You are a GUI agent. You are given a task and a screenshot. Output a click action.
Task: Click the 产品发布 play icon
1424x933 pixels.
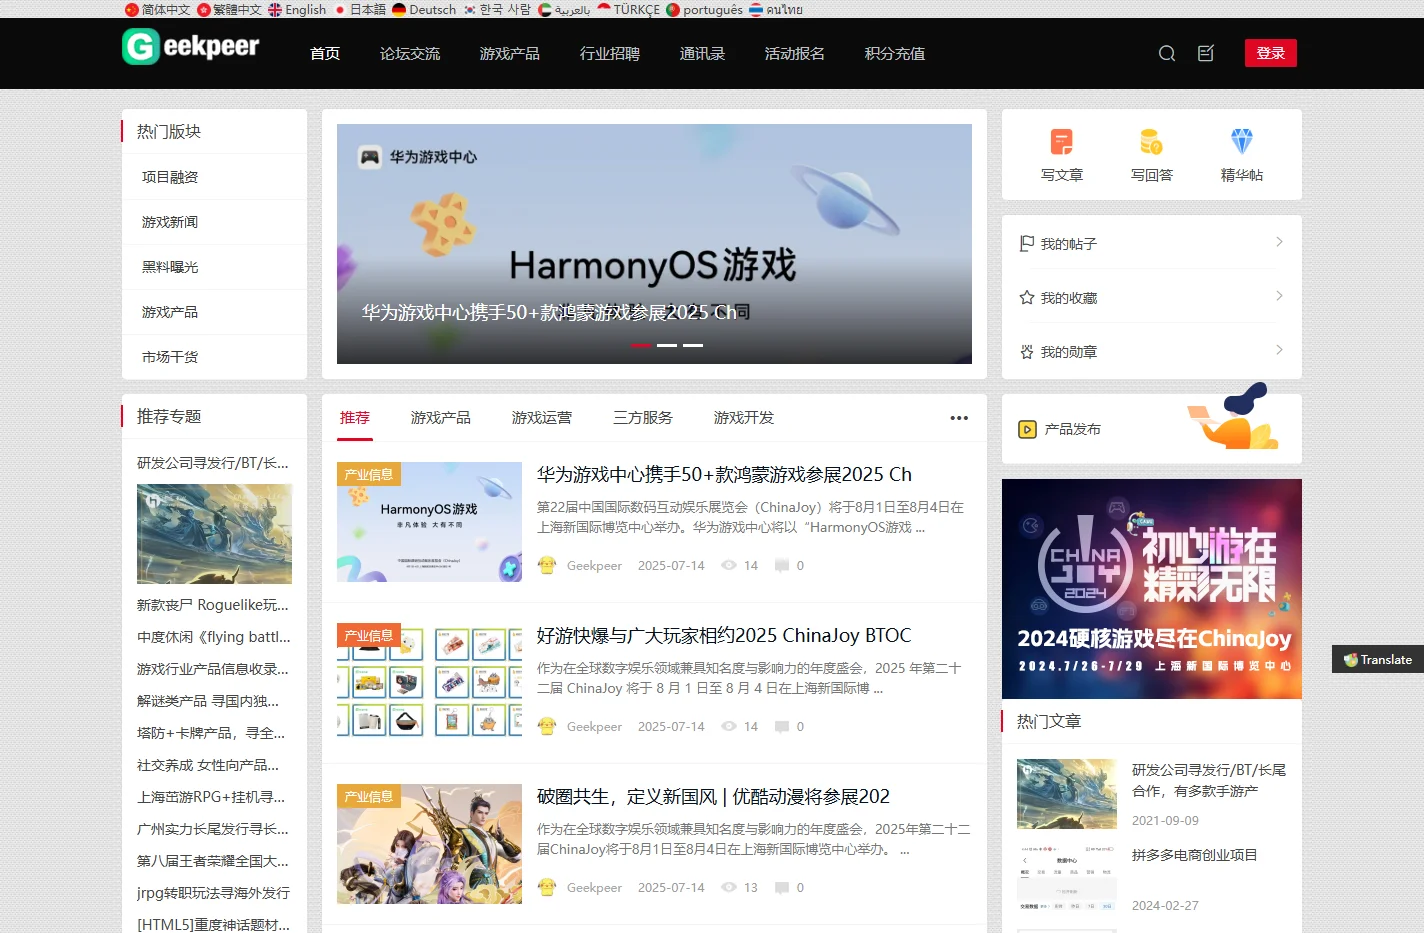click(1027, 429)
